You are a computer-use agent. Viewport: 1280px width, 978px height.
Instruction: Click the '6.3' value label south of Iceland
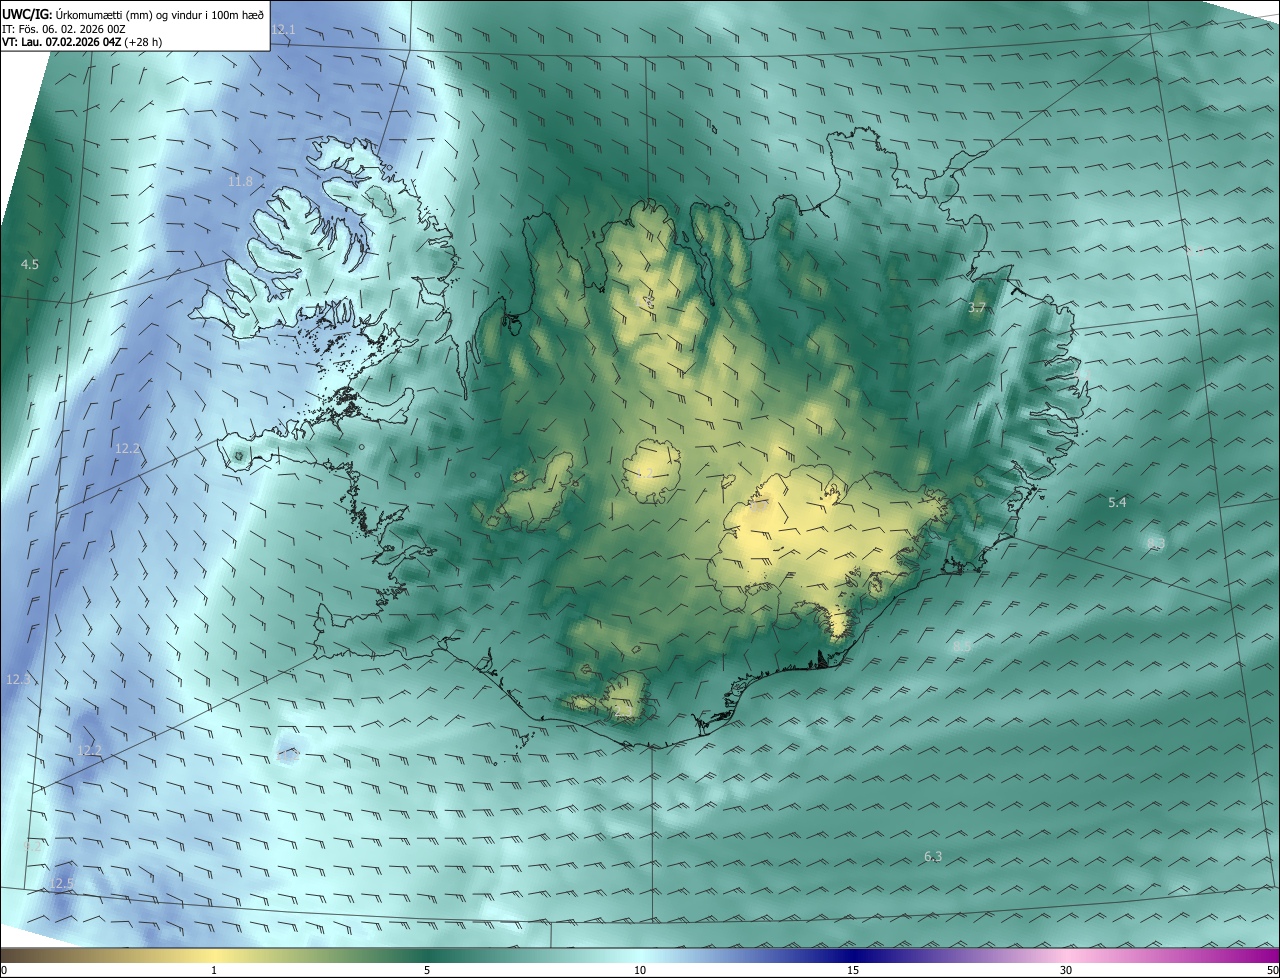pos(933,856)
